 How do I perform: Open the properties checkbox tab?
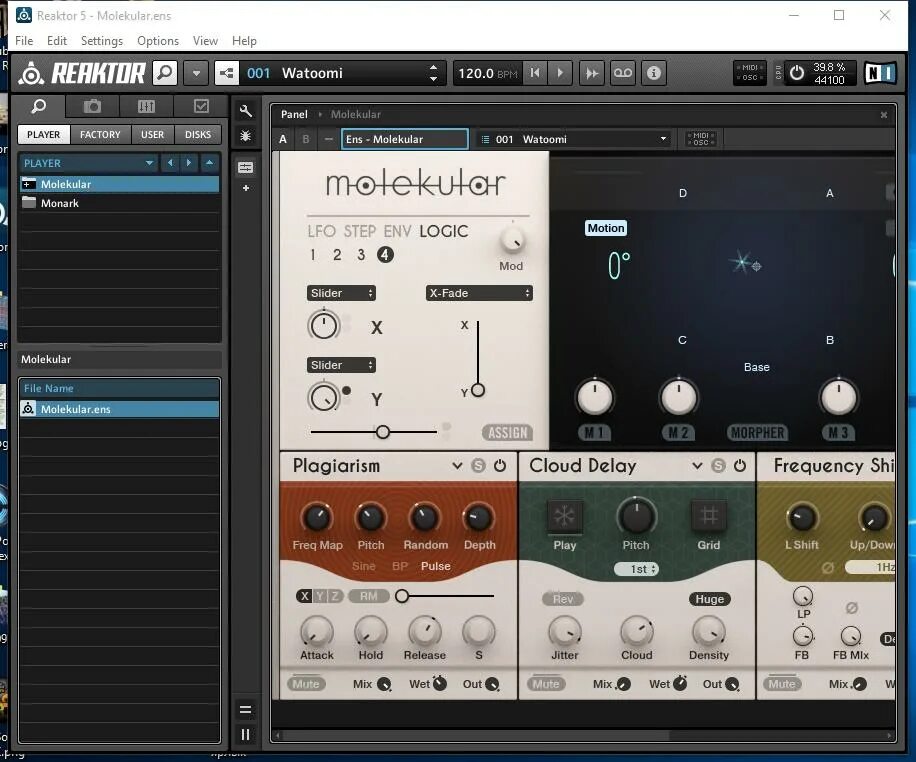click(x=201, y=106)
